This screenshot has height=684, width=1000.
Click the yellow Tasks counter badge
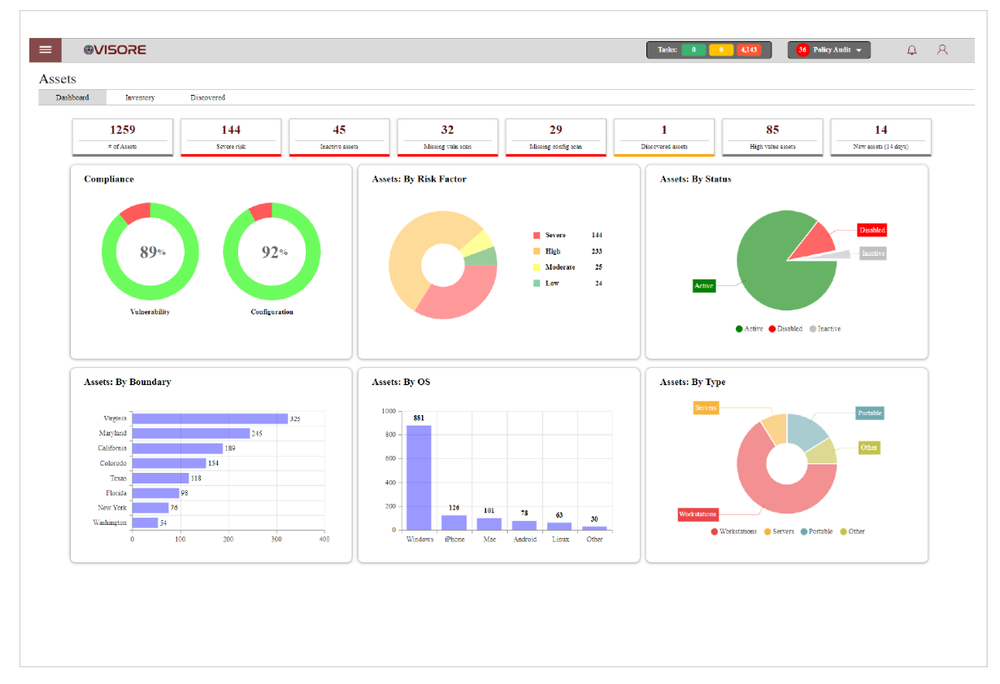[x=721, y=50]
